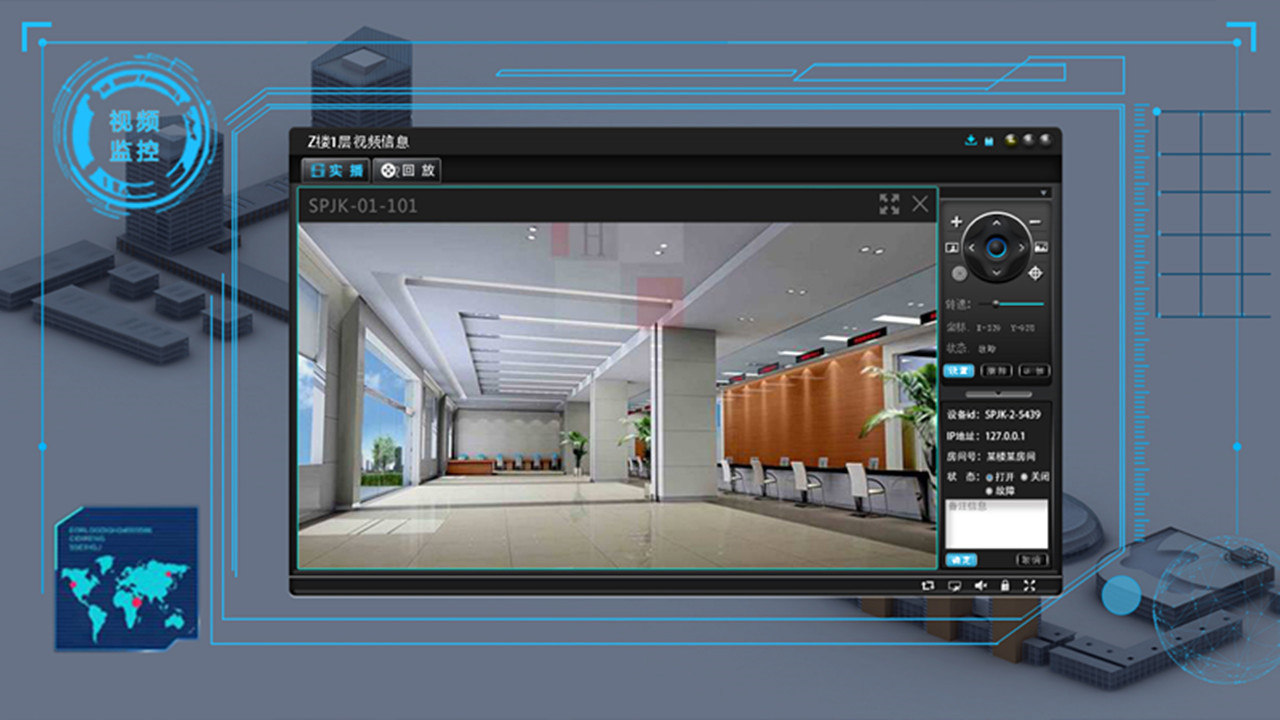The width and height of the screenshot is (1280, 720).
Task: Click the download icon in title bar
Action: (970, 141)
